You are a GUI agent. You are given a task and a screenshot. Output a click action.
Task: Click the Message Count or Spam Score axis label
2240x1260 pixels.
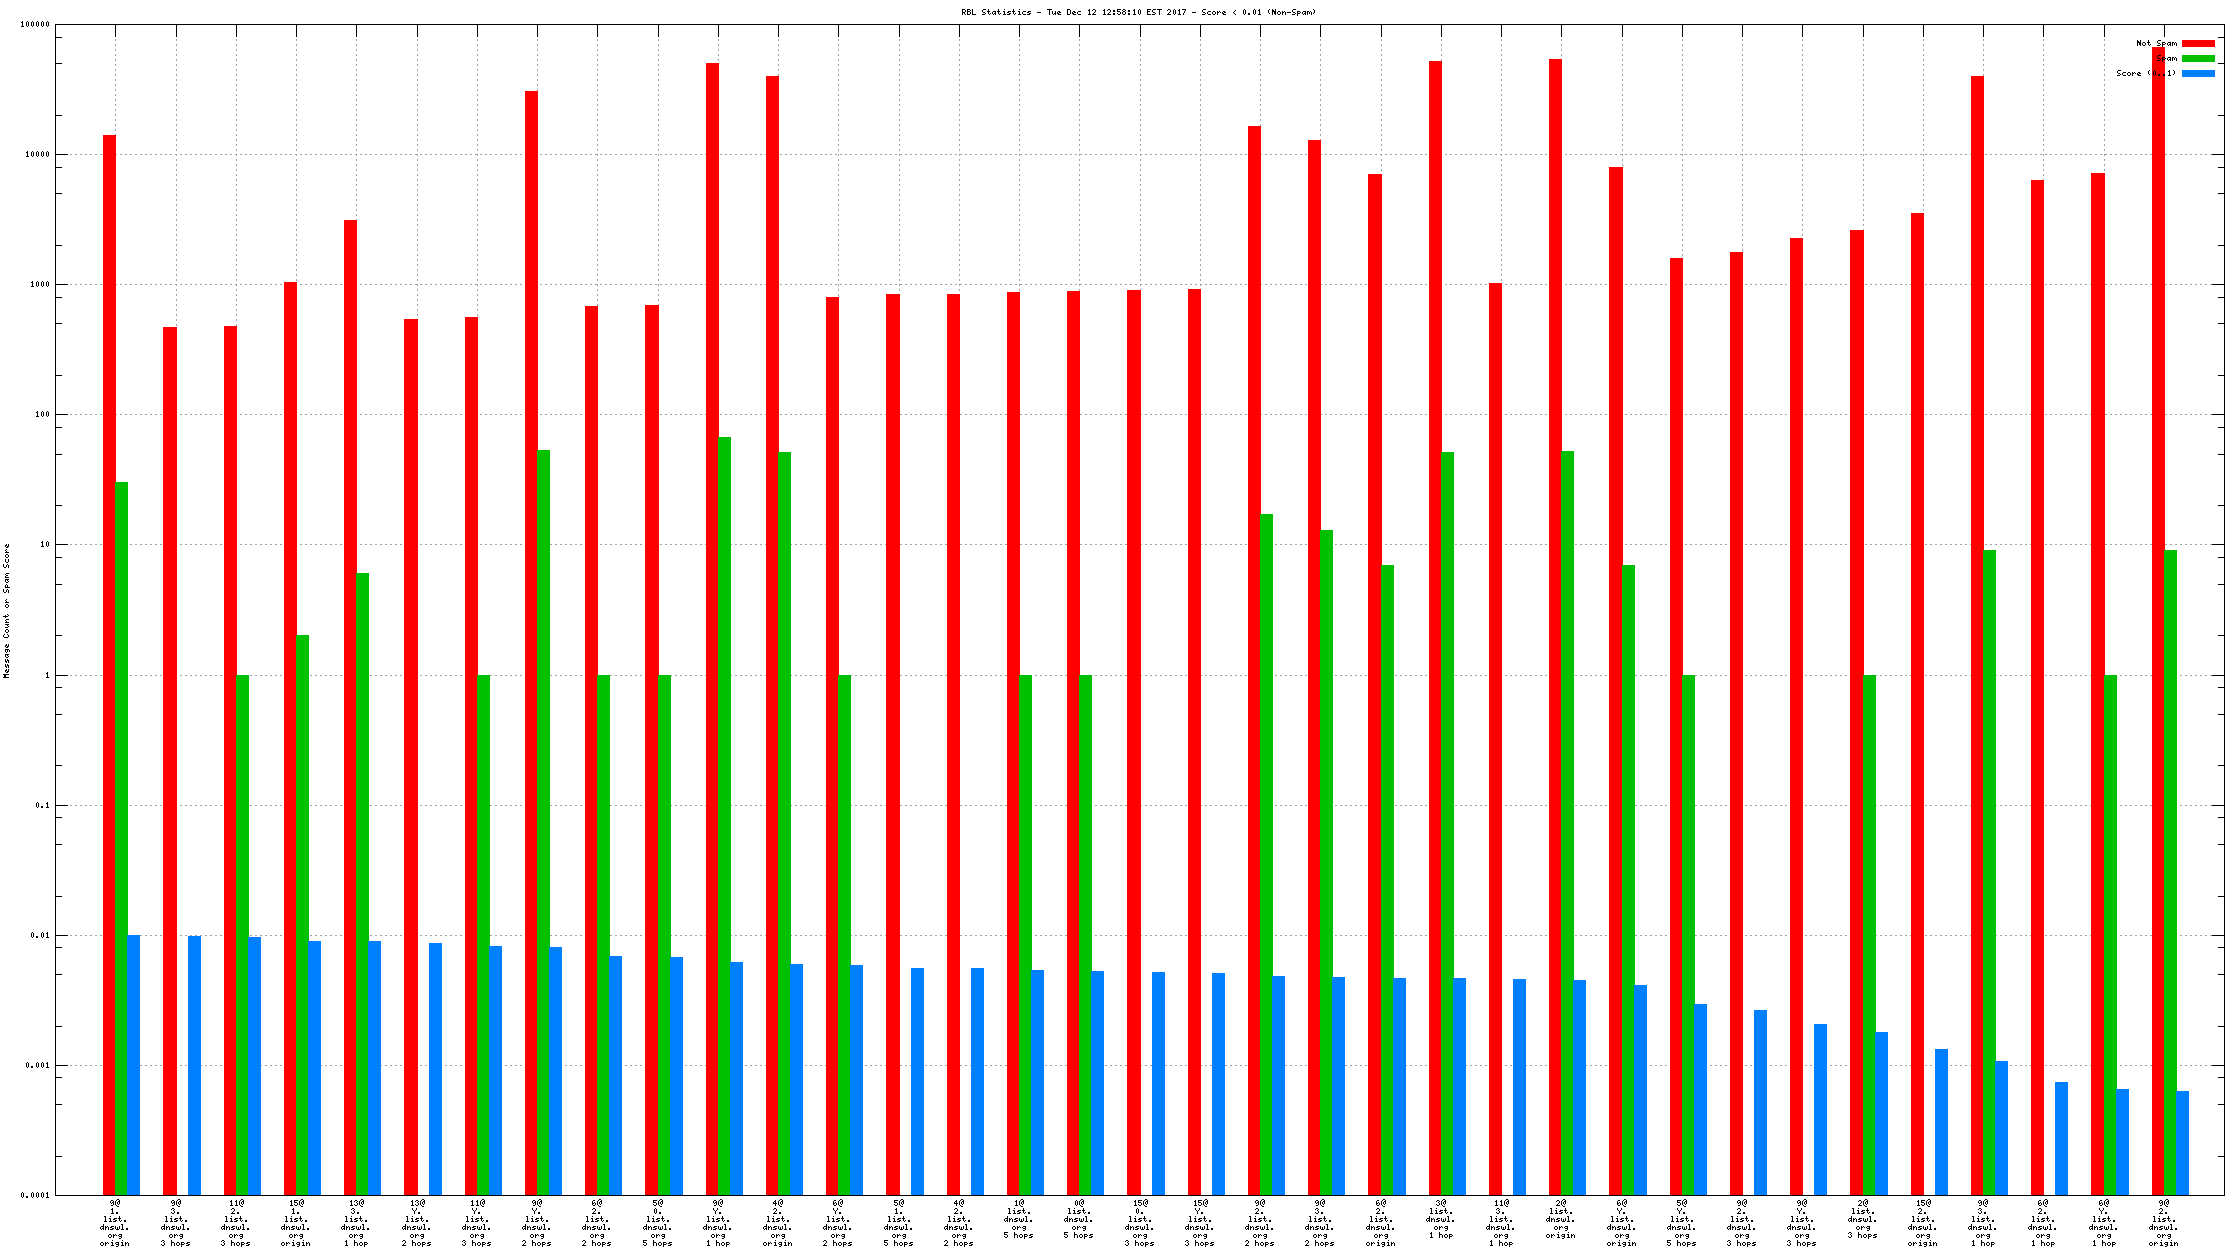7,611
